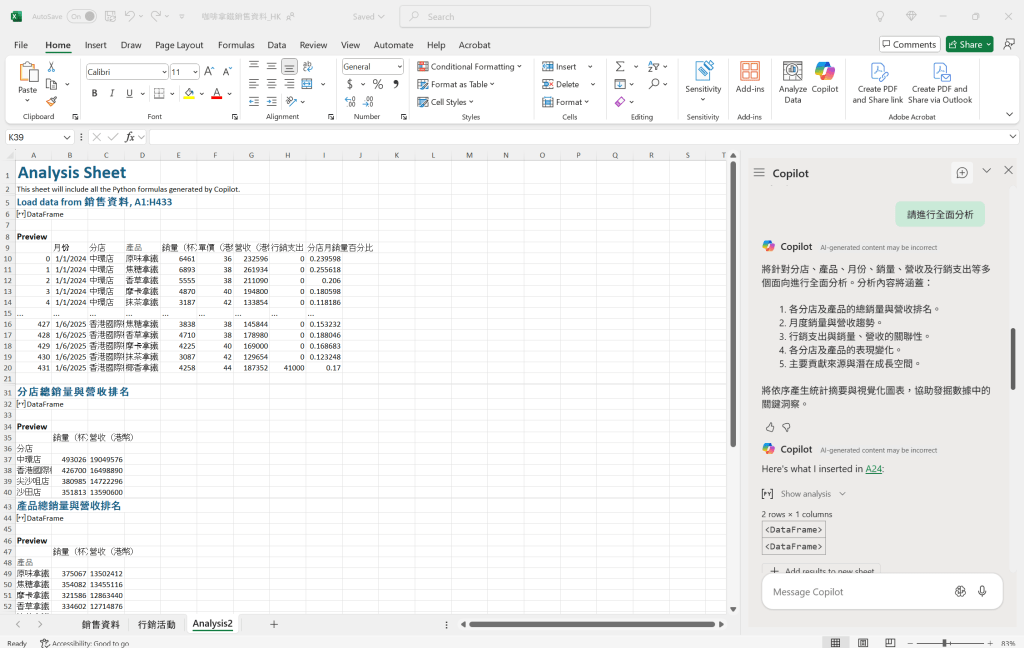
Task: Click the Increase Decimal icon
Action: tap(350, 102)
